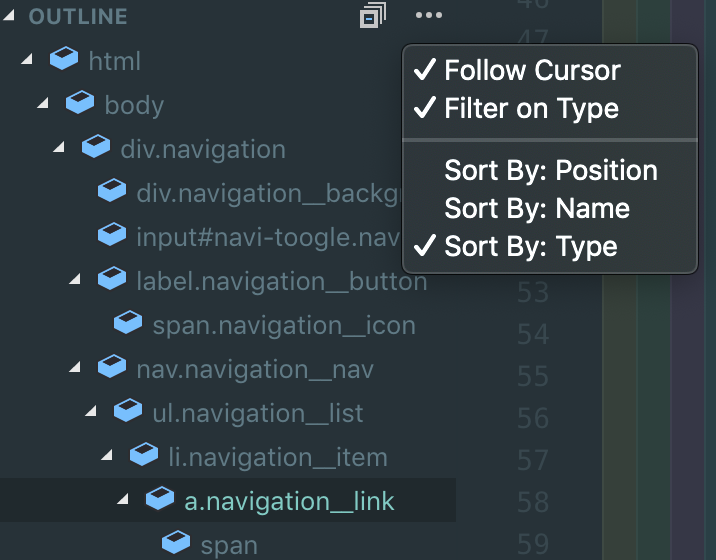The height and width of the screenshot is (560, 716).
Task: Open the Outline More Actions ellipsis
Action: (x=428, y=16)
